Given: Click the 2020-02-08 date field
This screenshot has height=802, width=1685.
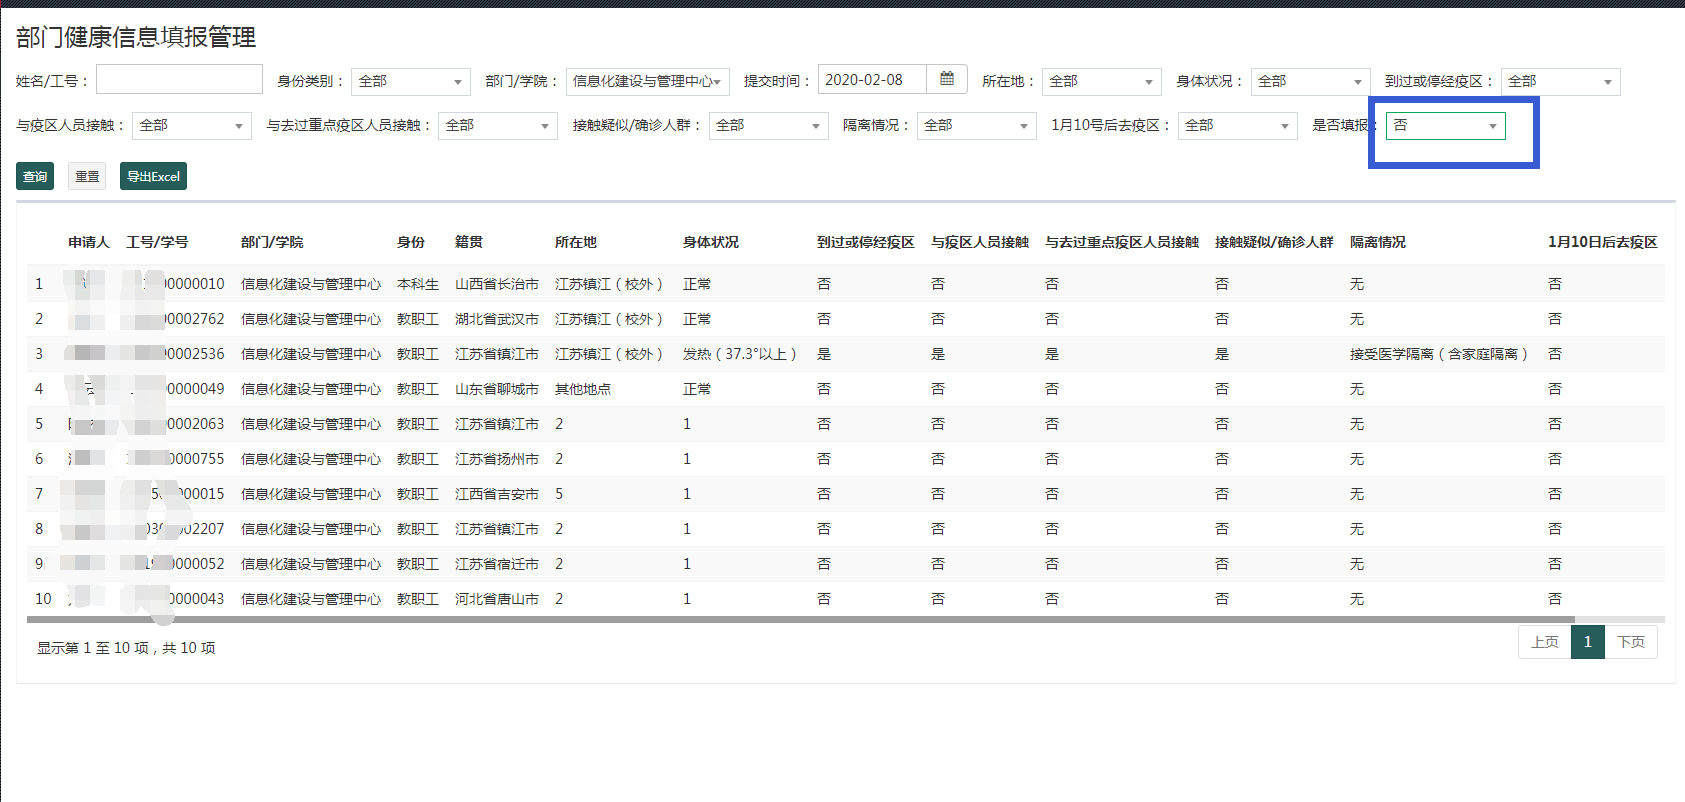Looking at the screenshot, I should (x=872, y=80).
